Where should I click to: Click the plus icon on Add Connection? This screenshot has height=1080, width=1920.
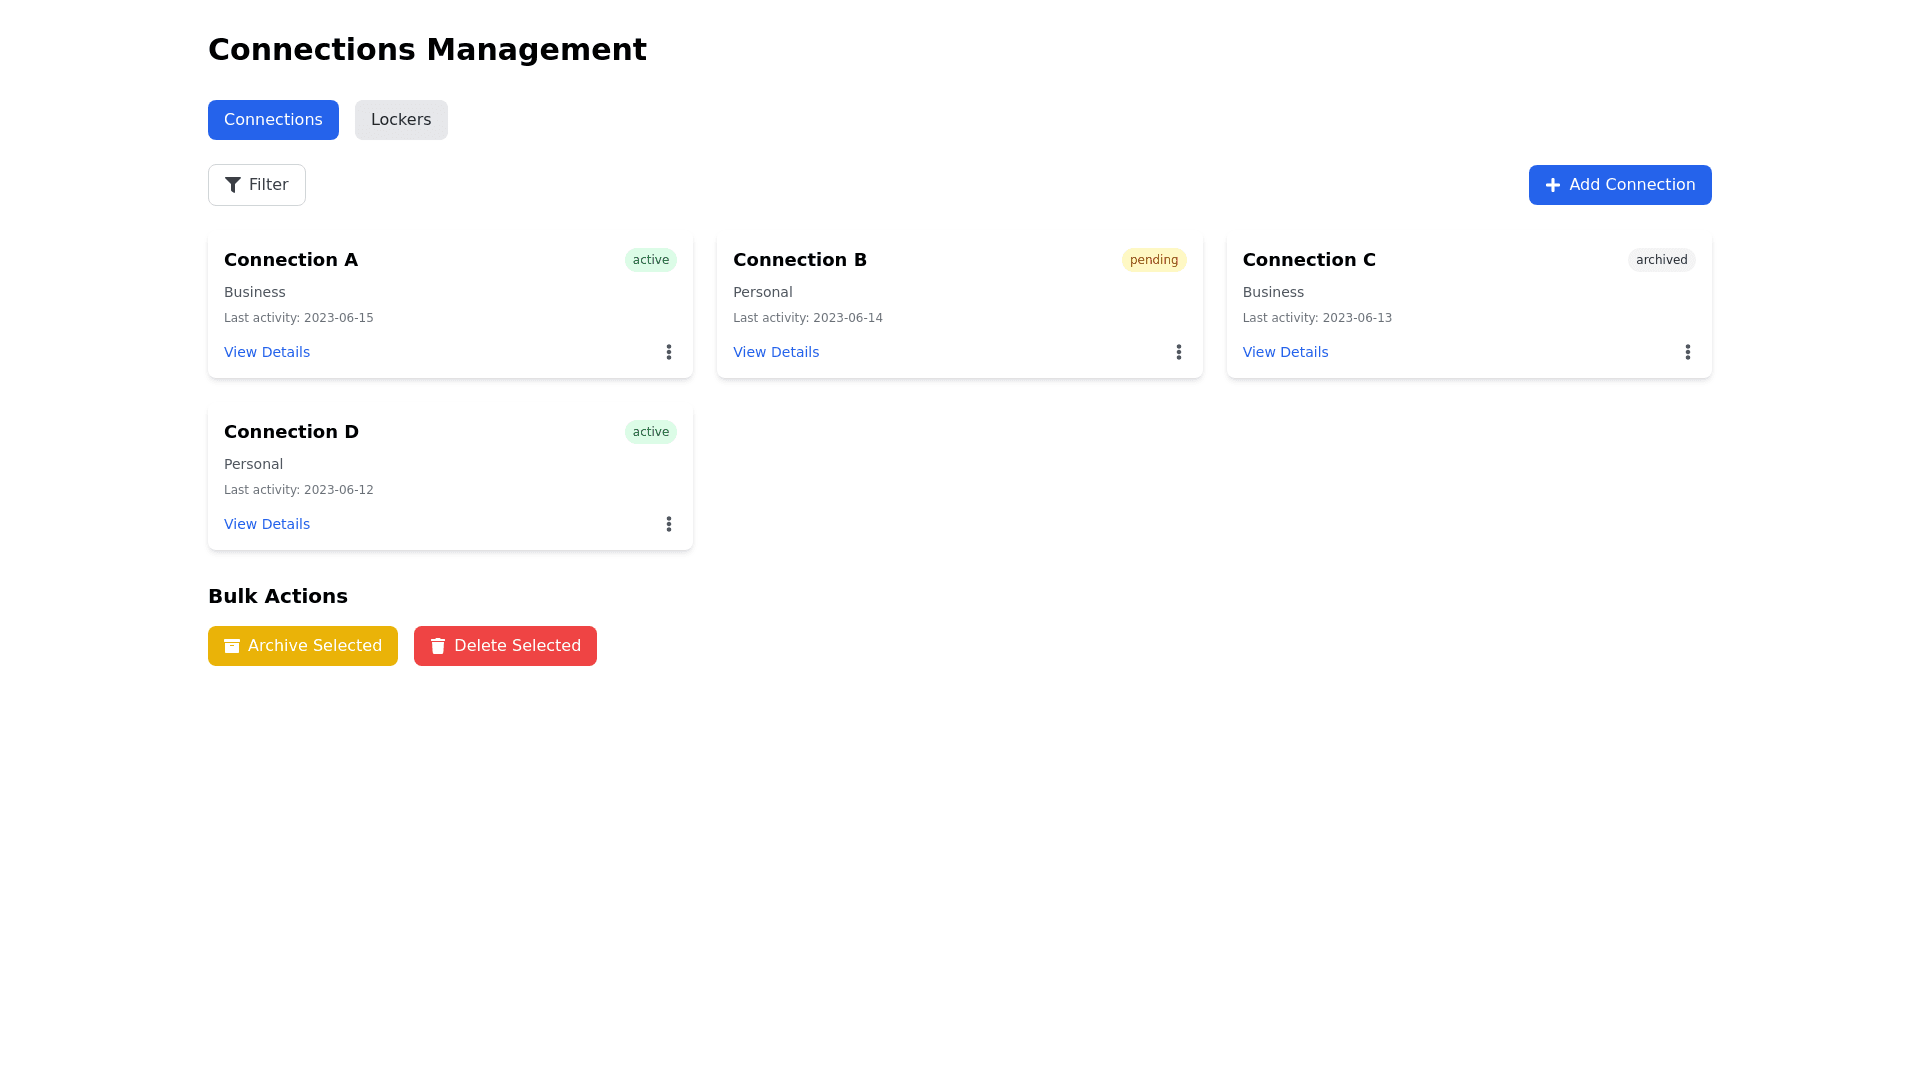click(1552, 185)
